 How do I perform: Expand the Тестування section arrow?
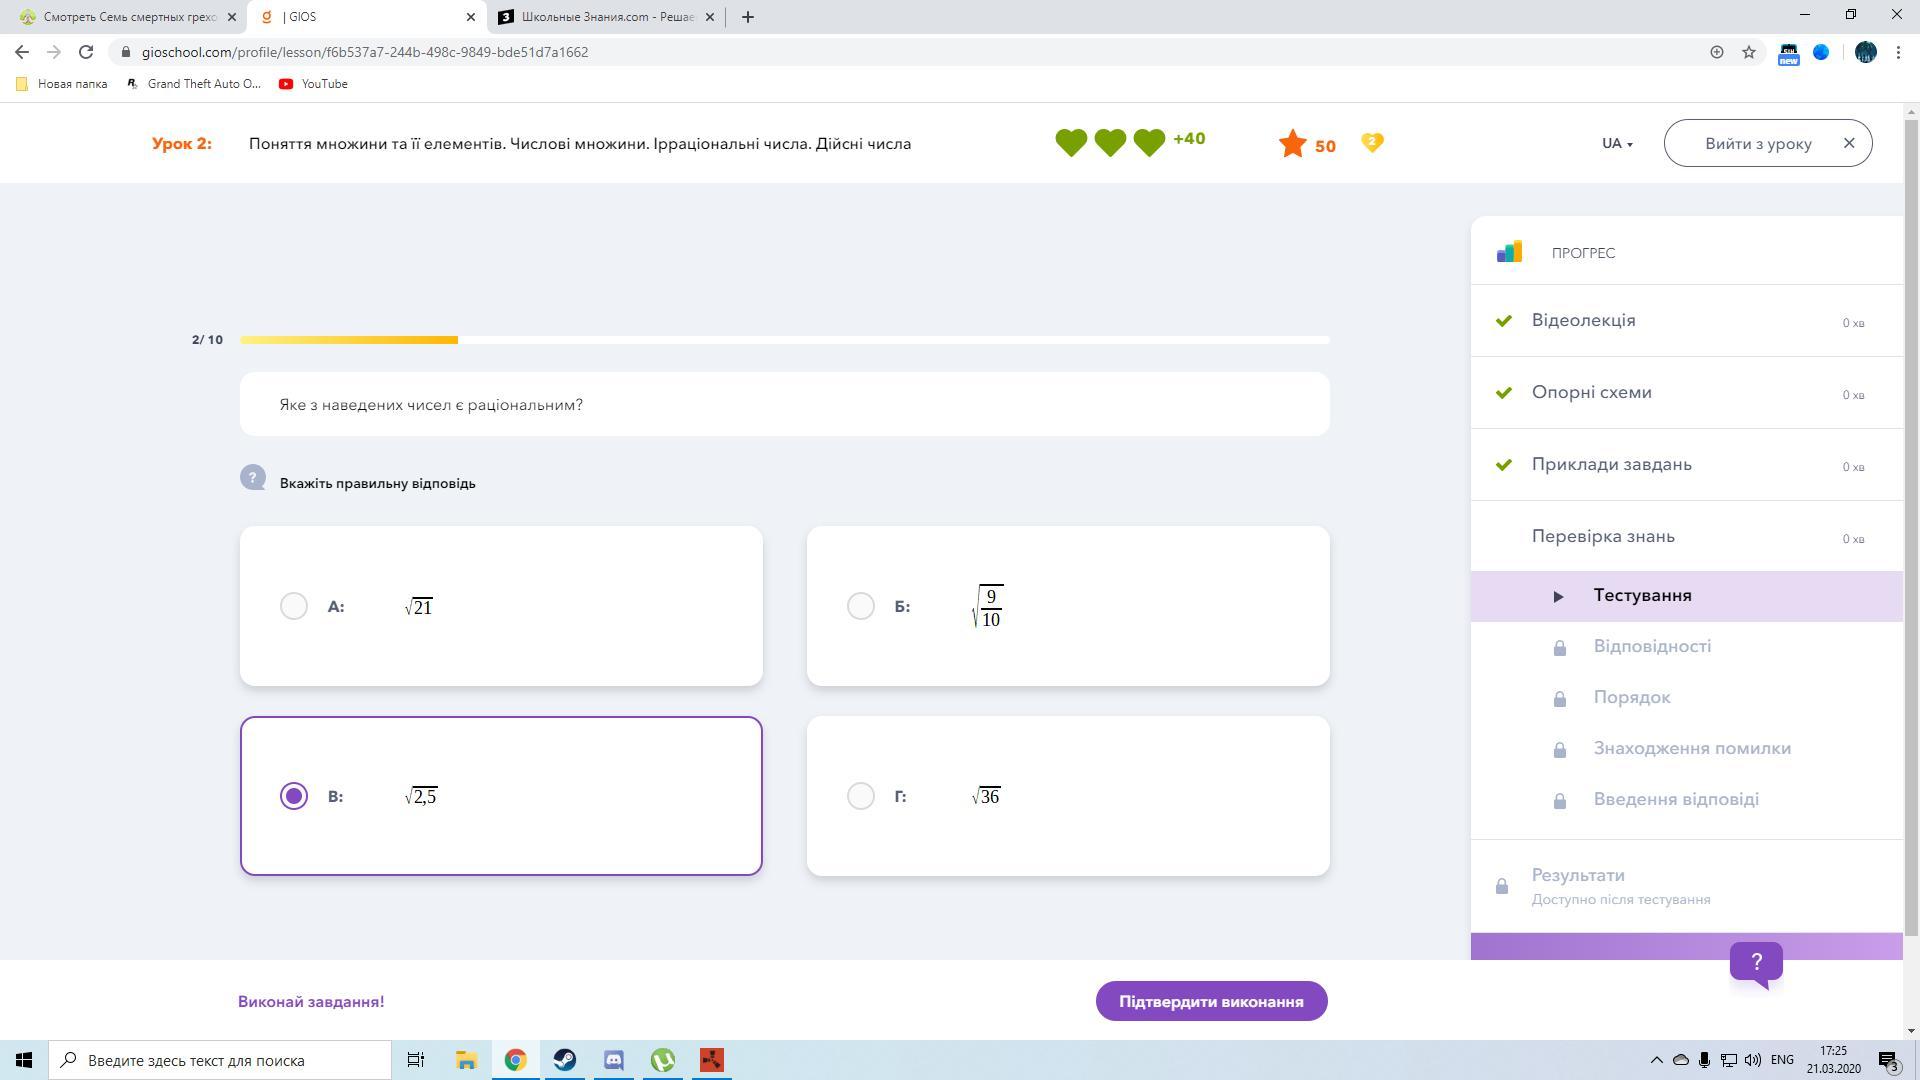(x=1558, y=597)
